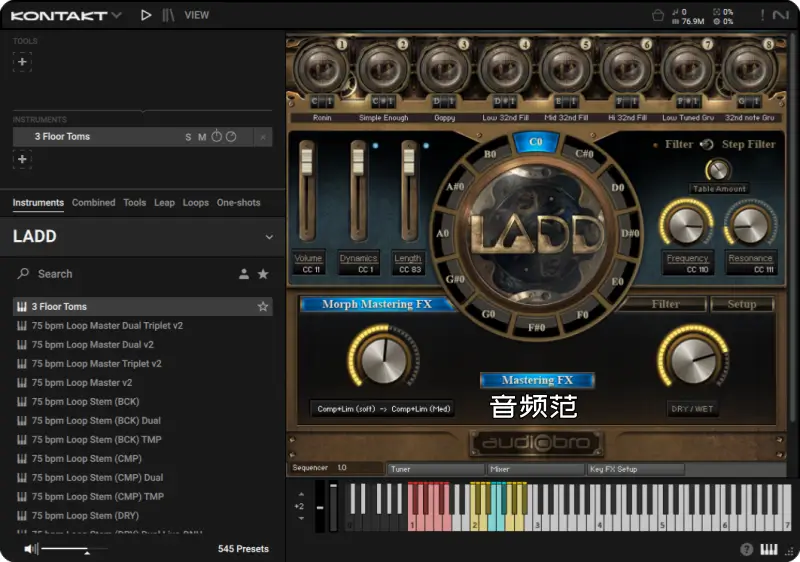Screen dimensions: 800x562
Task: Click the play button in the Kontakt header
Action: pos(146,15)
